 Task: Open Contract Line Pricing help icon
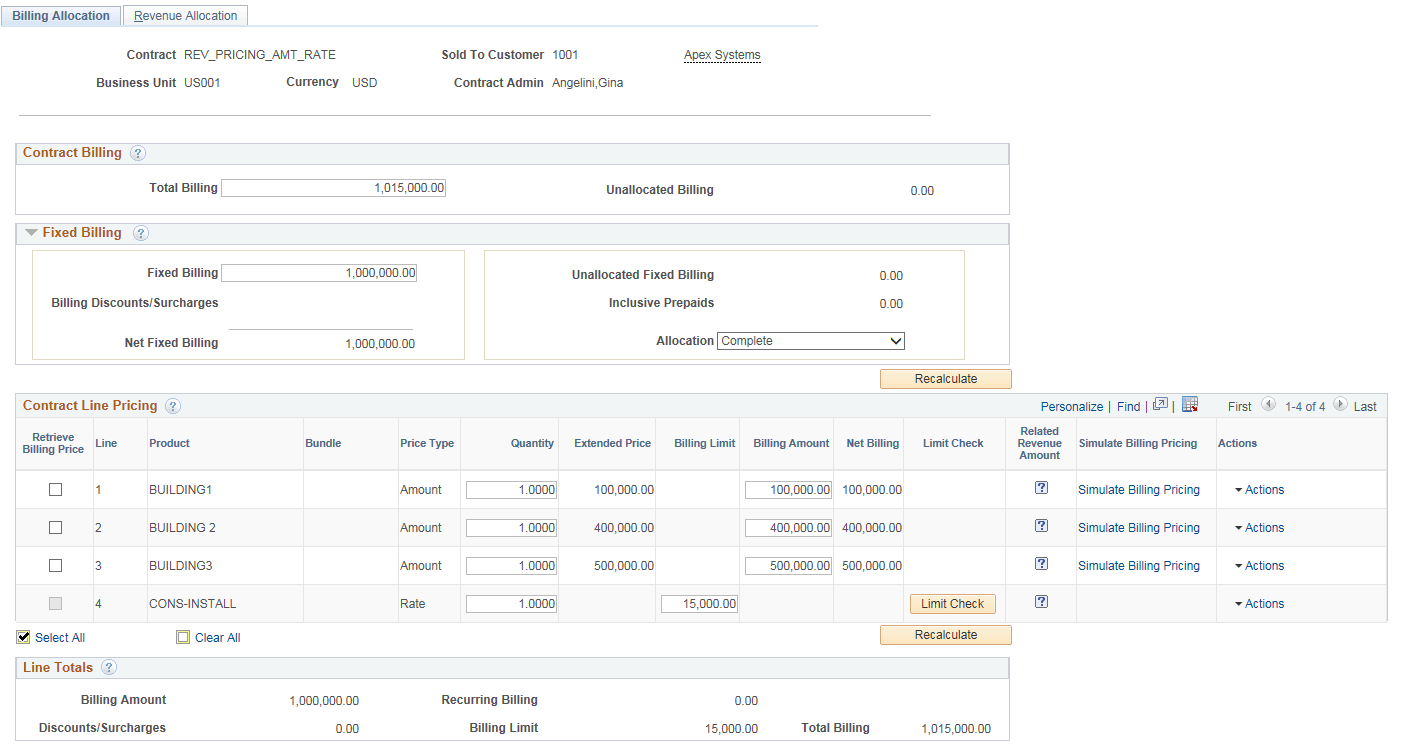tap(172, 406)
